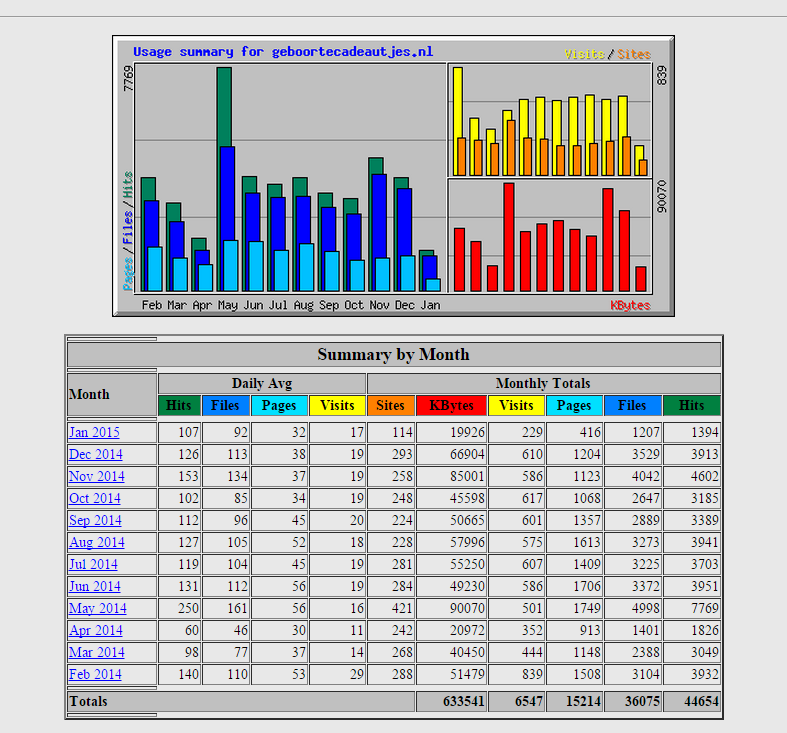Click the 'Sites' legend label in chart
Viewport: 787px width, 733px height.
click(634, 54)
